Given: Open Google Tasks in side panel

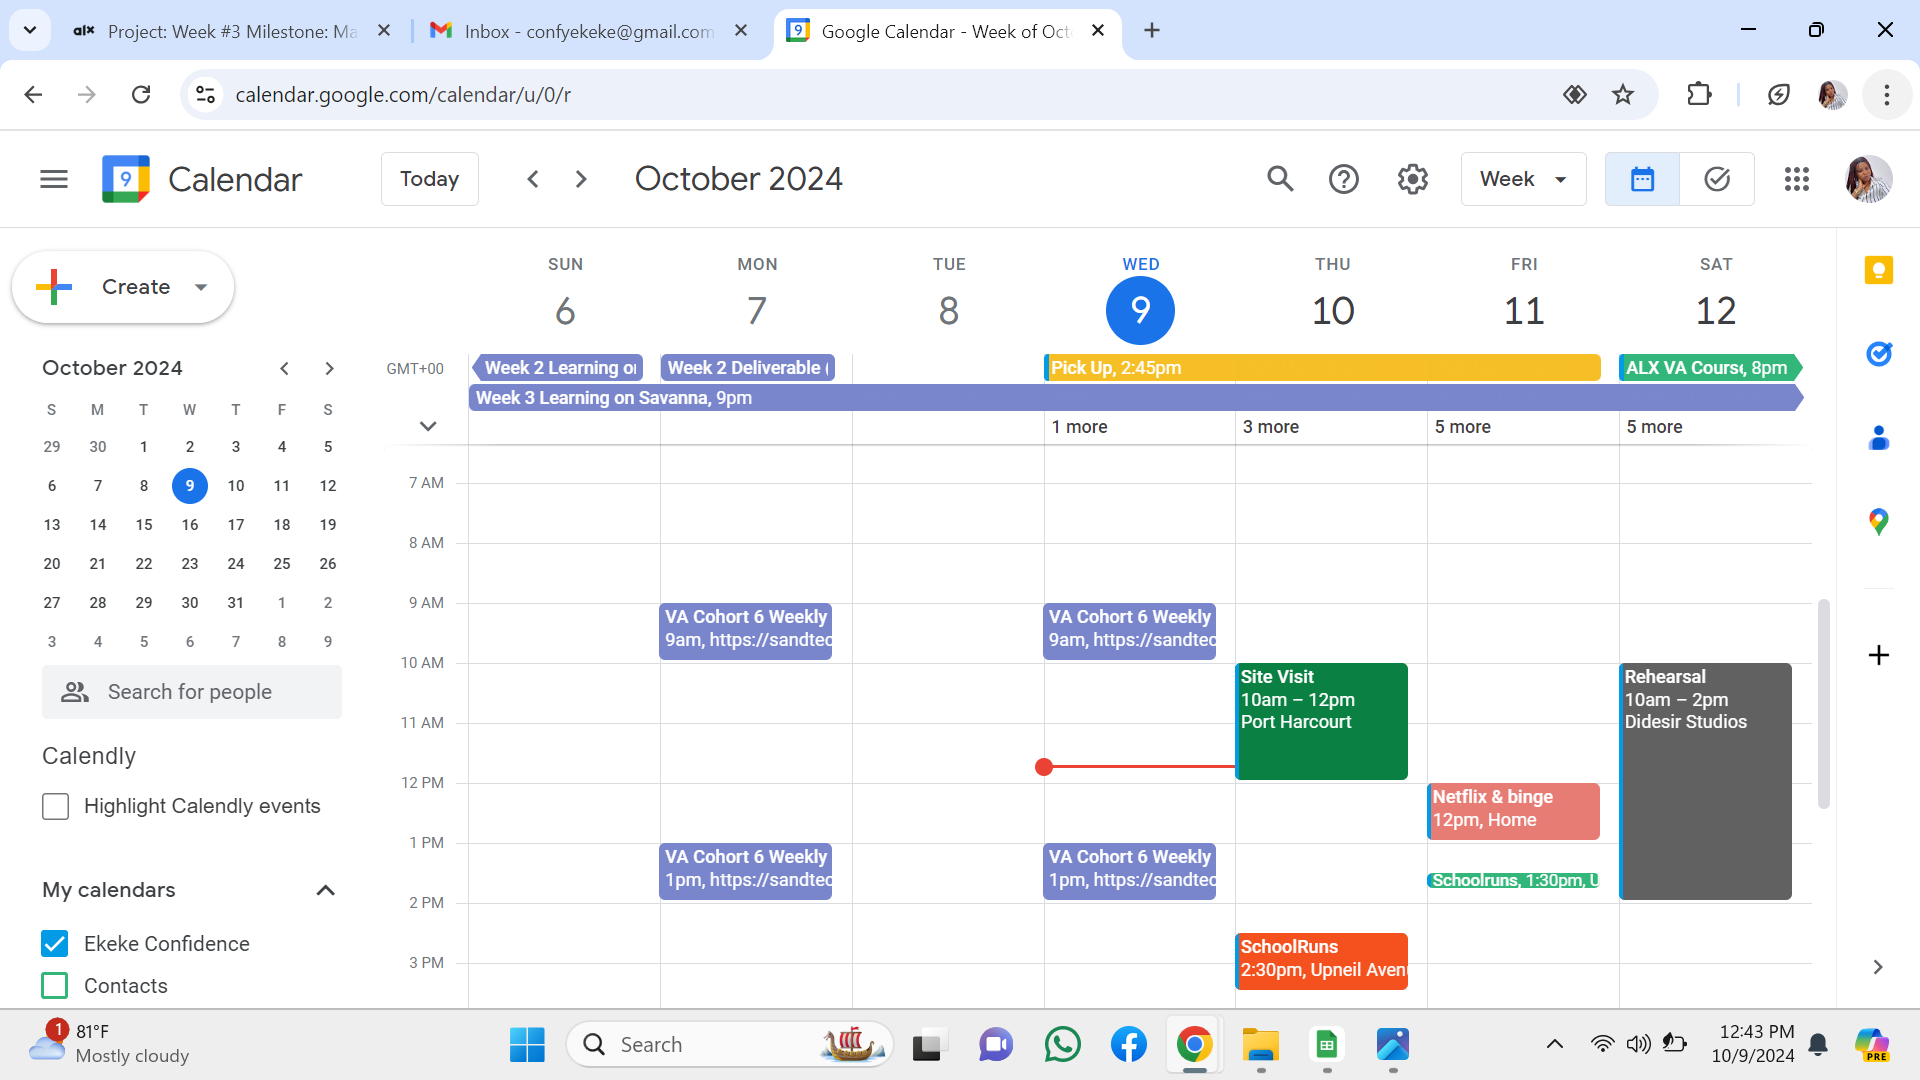Looking at the screenshot, I should pos(1879,354).
